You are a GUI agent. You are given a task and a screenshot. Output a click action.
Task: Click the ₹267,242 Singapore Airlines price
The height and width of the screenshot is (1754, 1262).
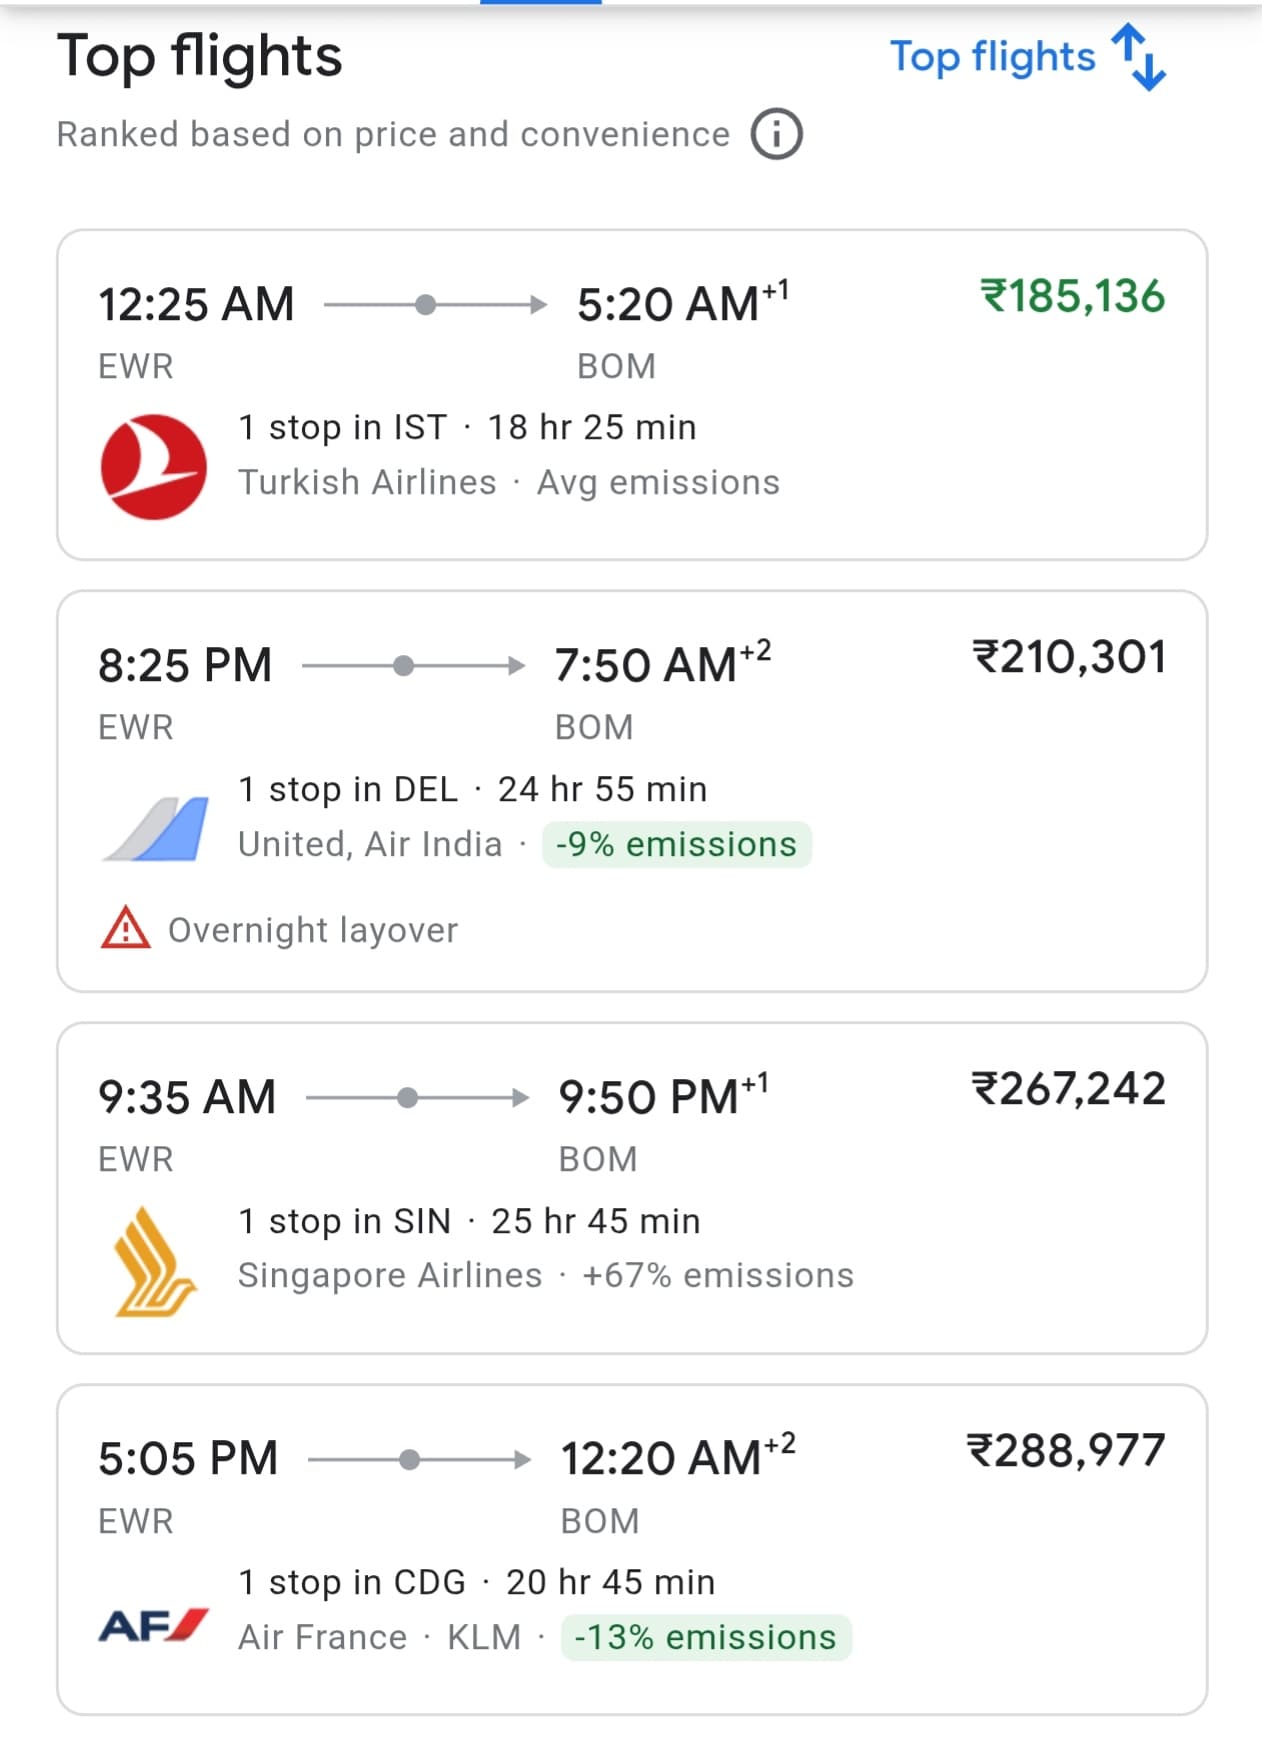coord(1068,1089)
